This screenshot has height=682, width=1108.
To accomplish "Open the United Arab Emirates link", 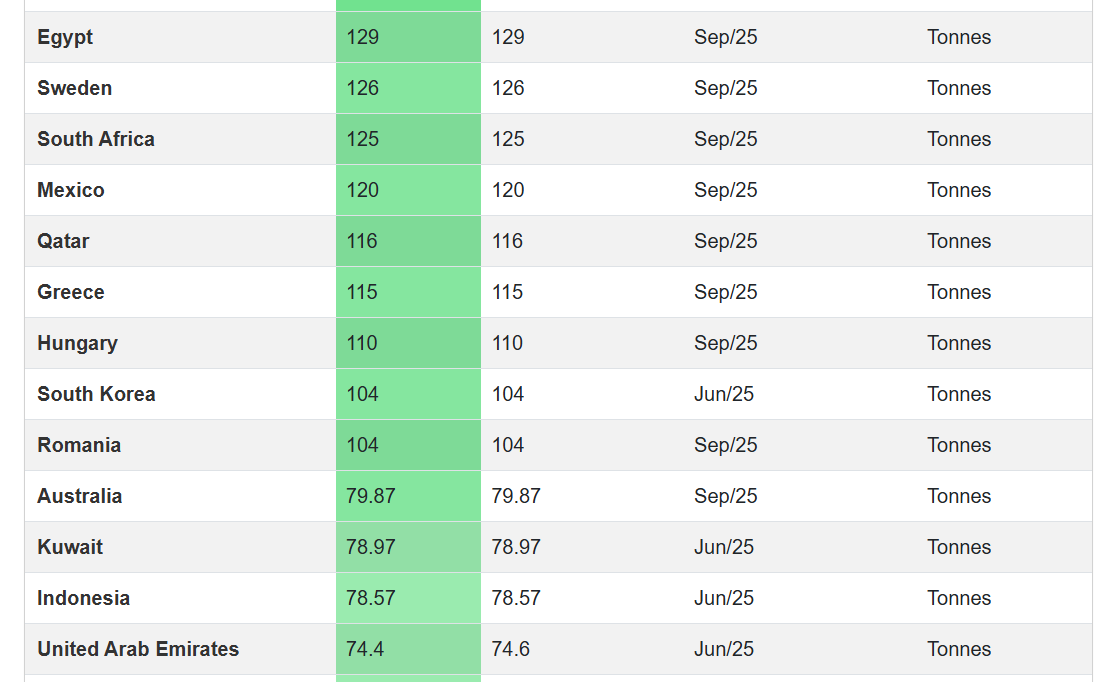I will click(138, 649).
